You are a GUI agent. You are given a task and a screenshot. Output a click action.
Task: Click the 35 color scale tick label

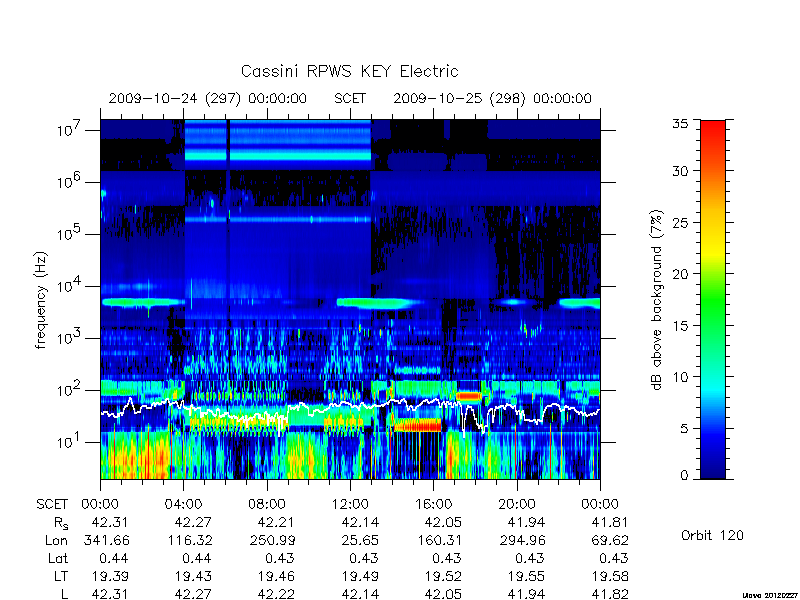(x=681, y=124)
